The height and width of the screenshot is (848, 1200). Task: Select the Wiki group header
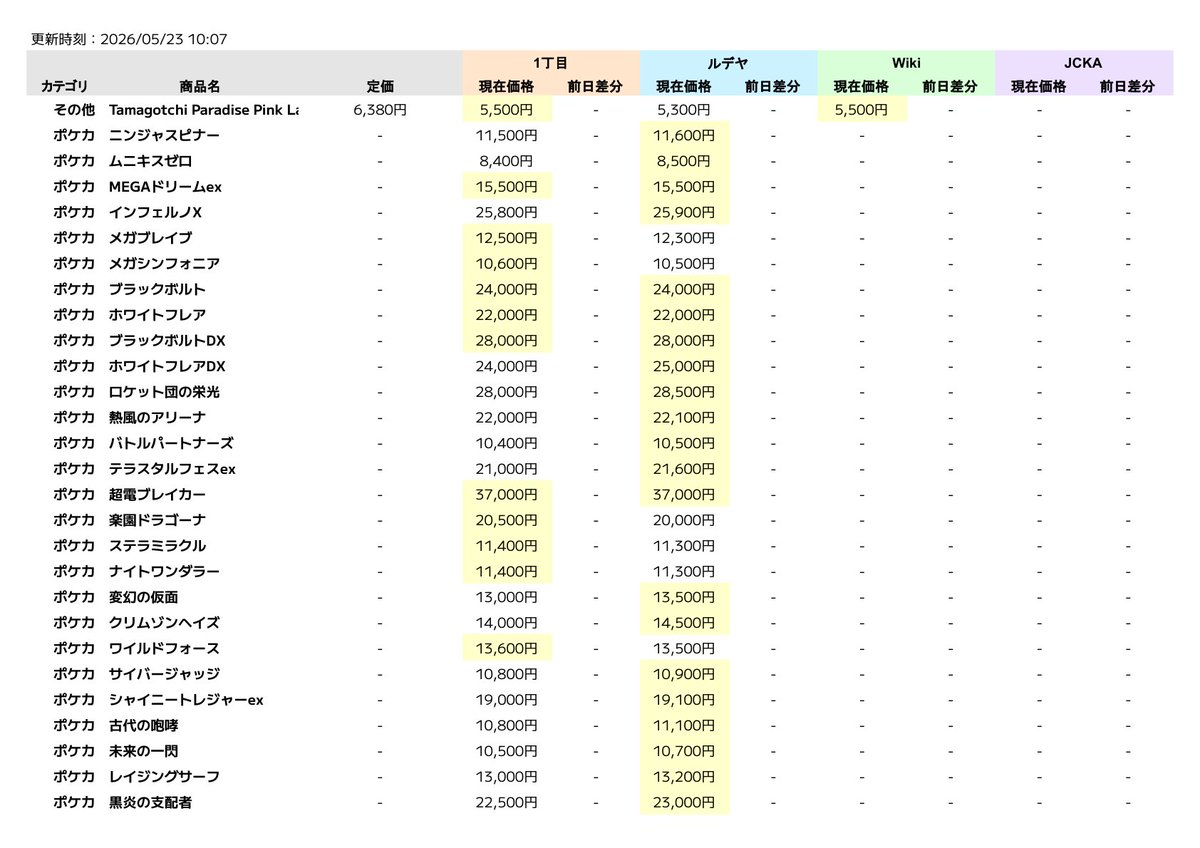point(906,62)
